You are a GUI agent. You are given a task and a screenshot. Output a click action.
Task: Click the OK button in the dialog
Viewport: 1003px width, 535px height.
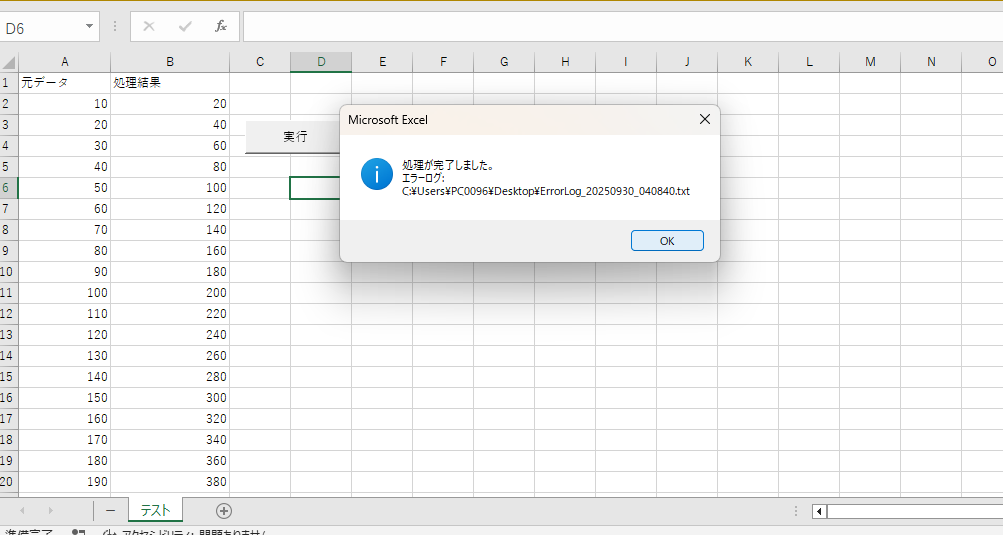[667, 241]
